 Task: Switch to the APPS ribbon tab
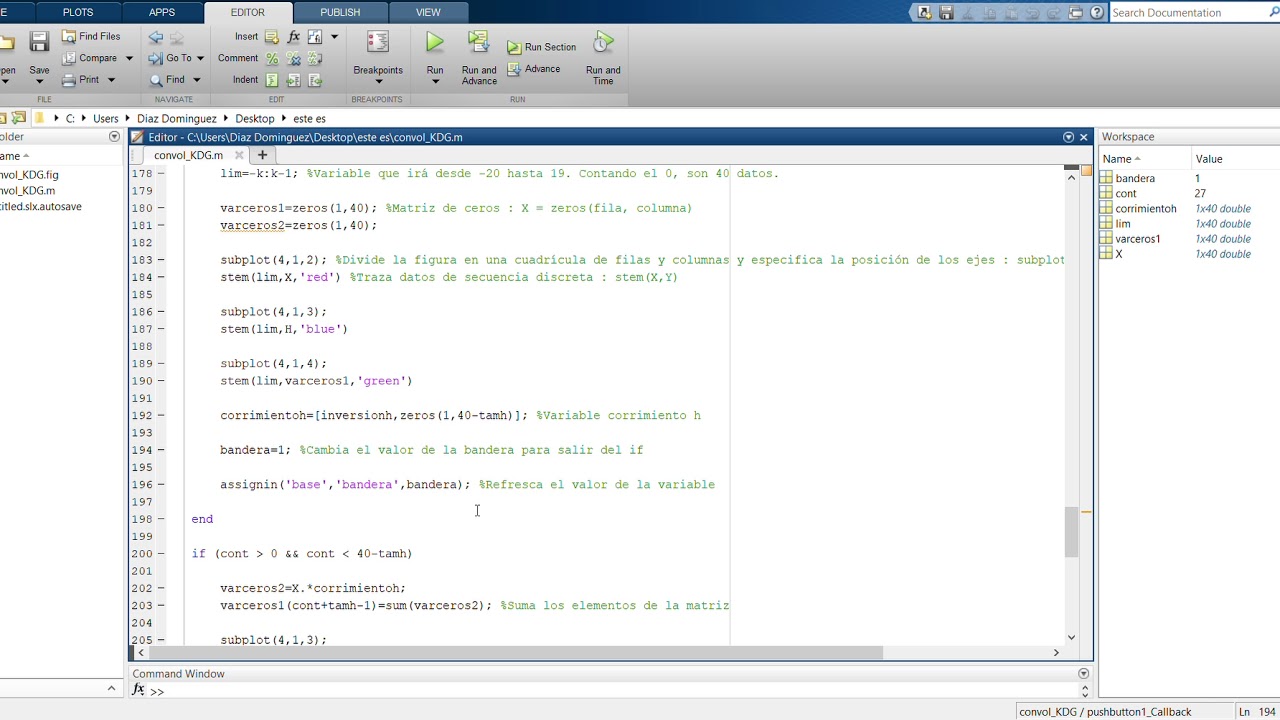pyautogui.click(x=162, y=12)
